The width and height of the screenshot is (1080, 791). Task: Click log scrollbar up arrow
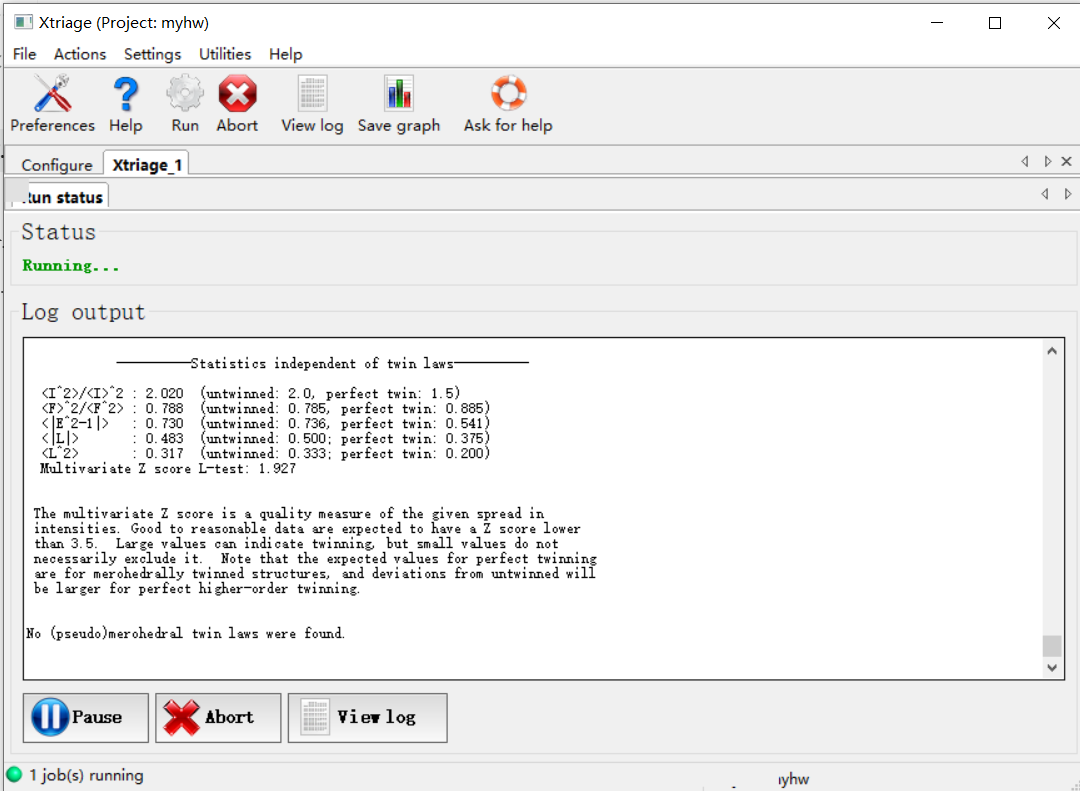(1052, 351)
